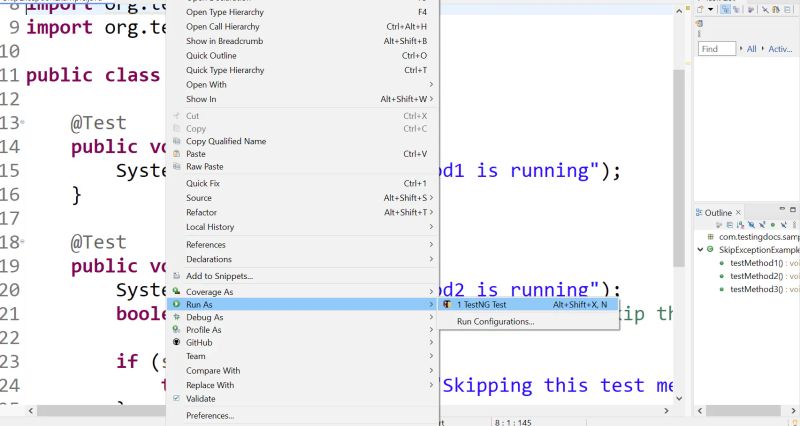Expand the Team submenu arrow

coord(431,356)
